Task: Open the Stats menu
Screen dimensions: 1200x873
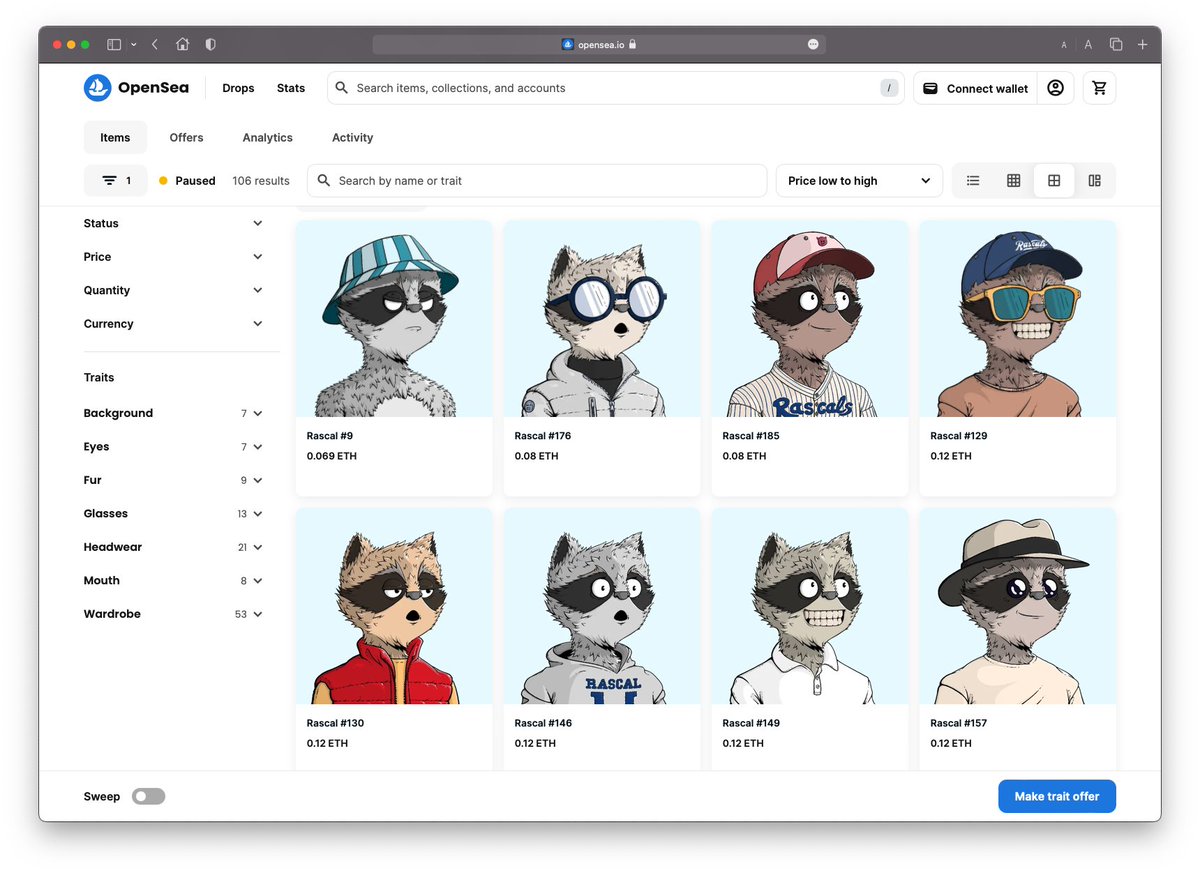Action: coord(291,88)
